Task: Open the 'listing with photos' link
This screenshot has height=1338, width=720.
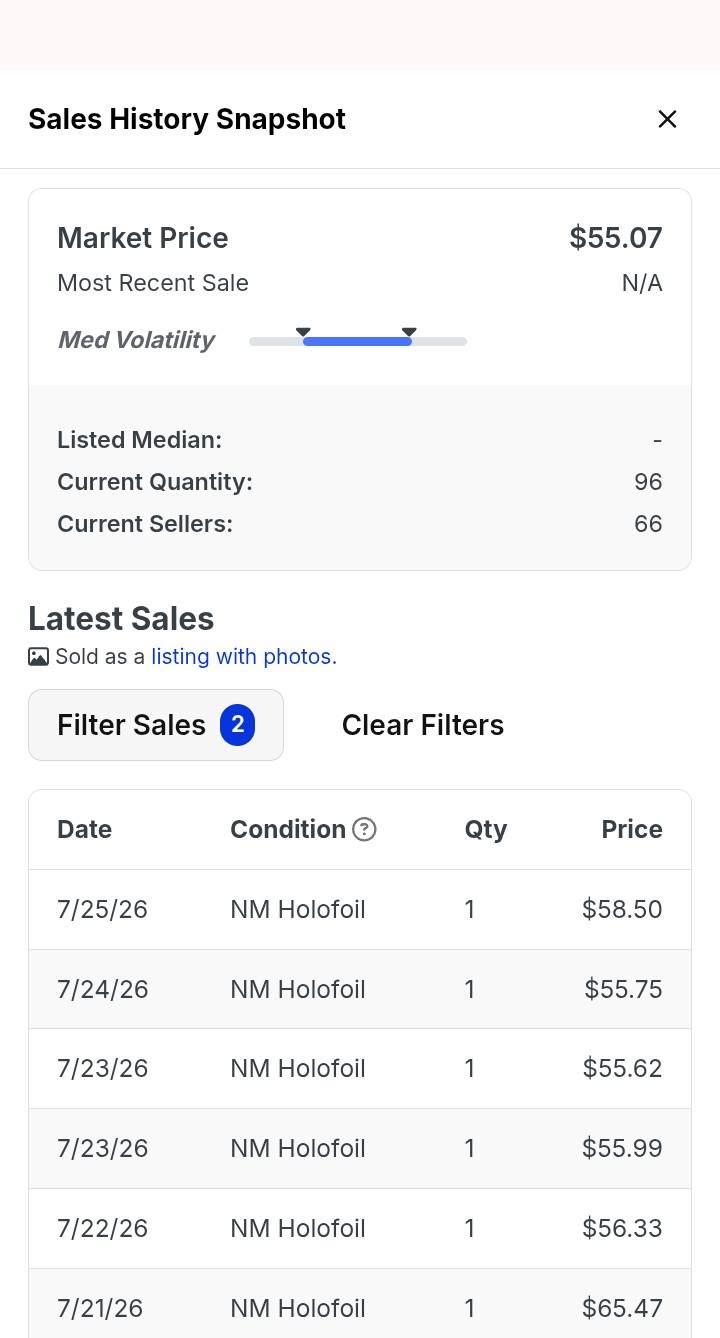Action: tap(244, 657)
